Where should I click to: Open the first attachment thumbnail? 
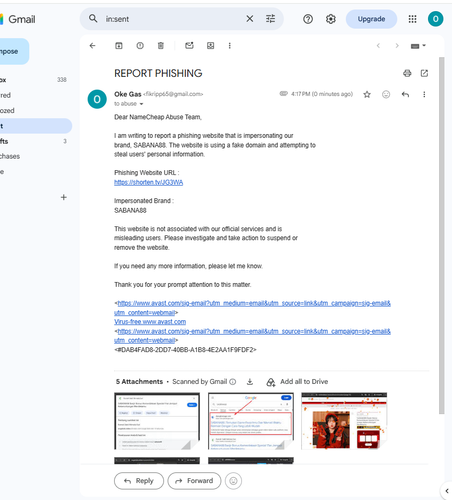[157, 421]
